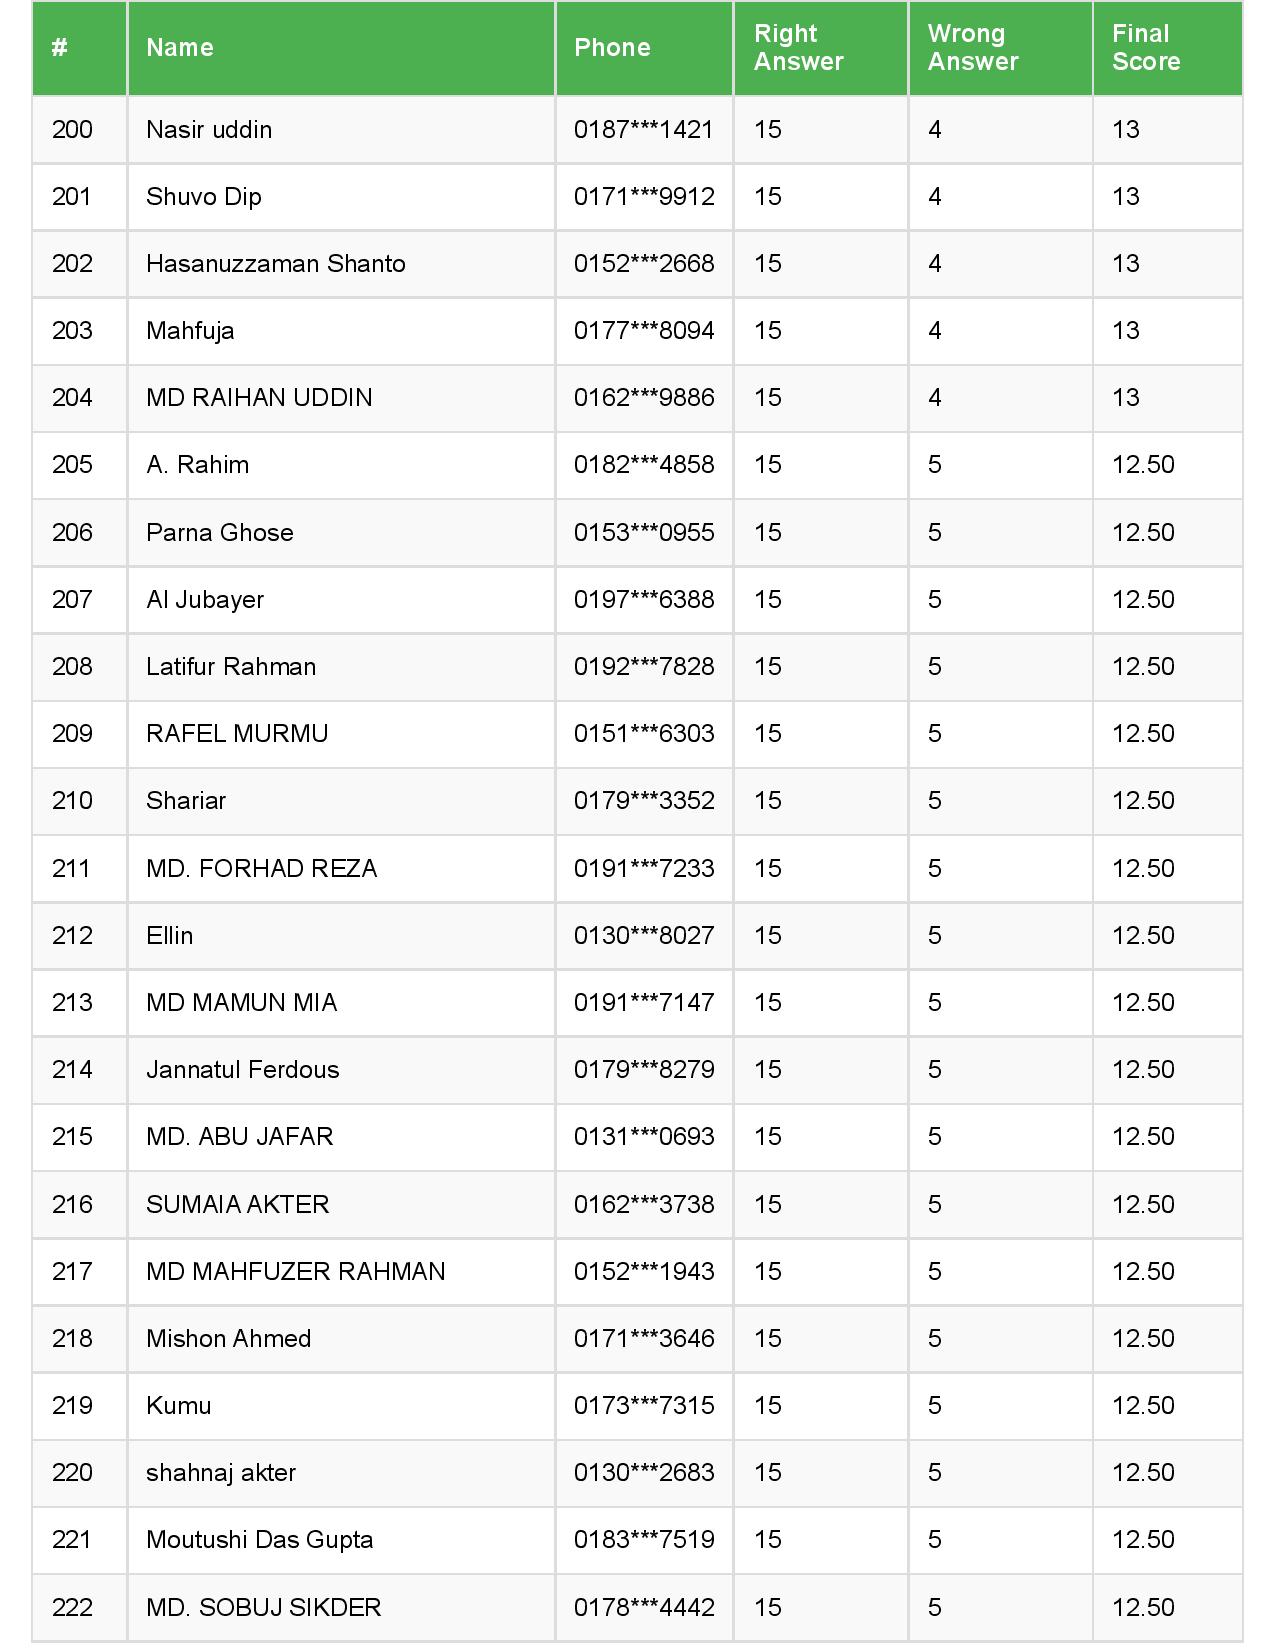
Task: Click the Wrong Answer column header
Action: coord(972,48)
